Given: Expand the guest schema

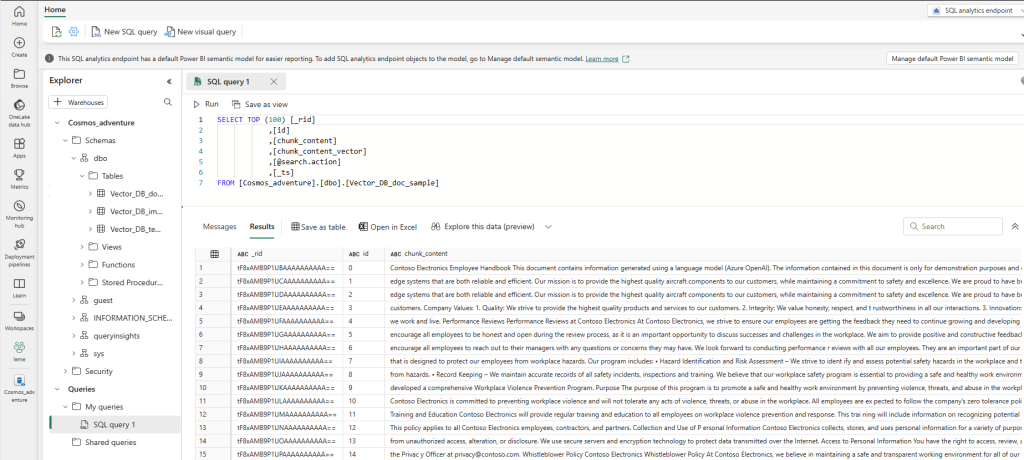Looking at the screenshot, I should pos(73,301).
